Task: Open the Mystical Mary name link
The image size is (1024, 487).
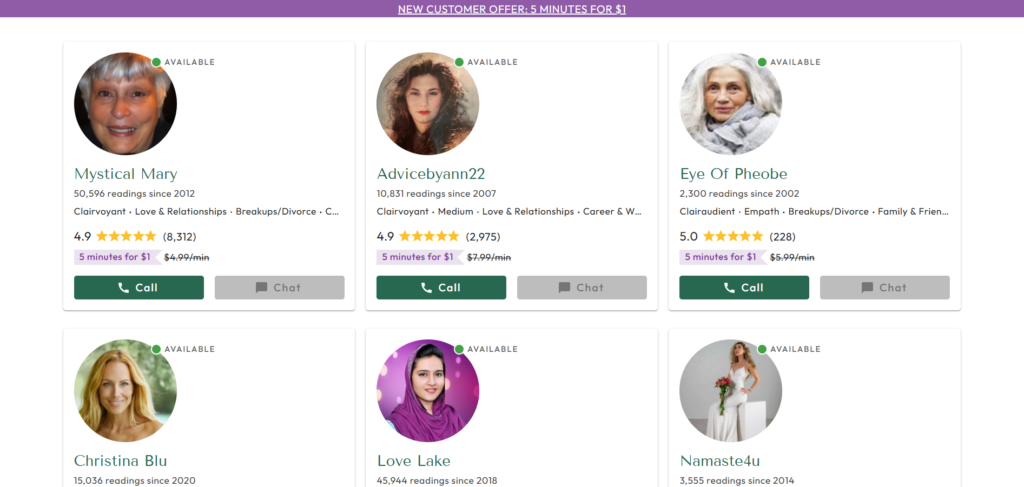Action: click(x=125, y=174)
